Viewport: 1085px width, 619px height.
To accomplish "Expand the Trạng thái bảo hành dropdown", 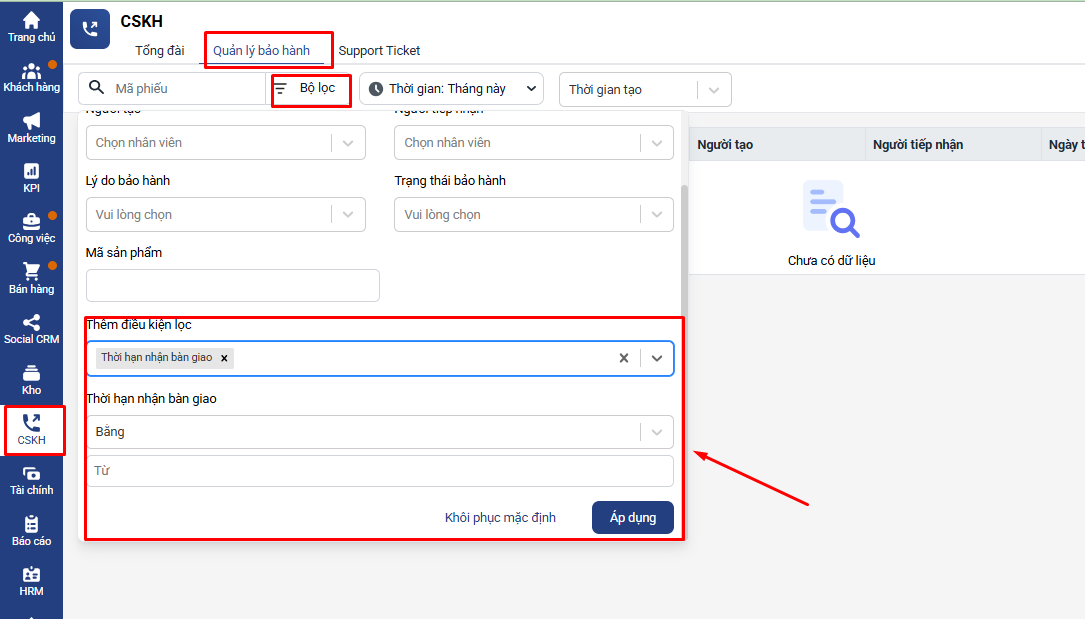I will [656, 214].
